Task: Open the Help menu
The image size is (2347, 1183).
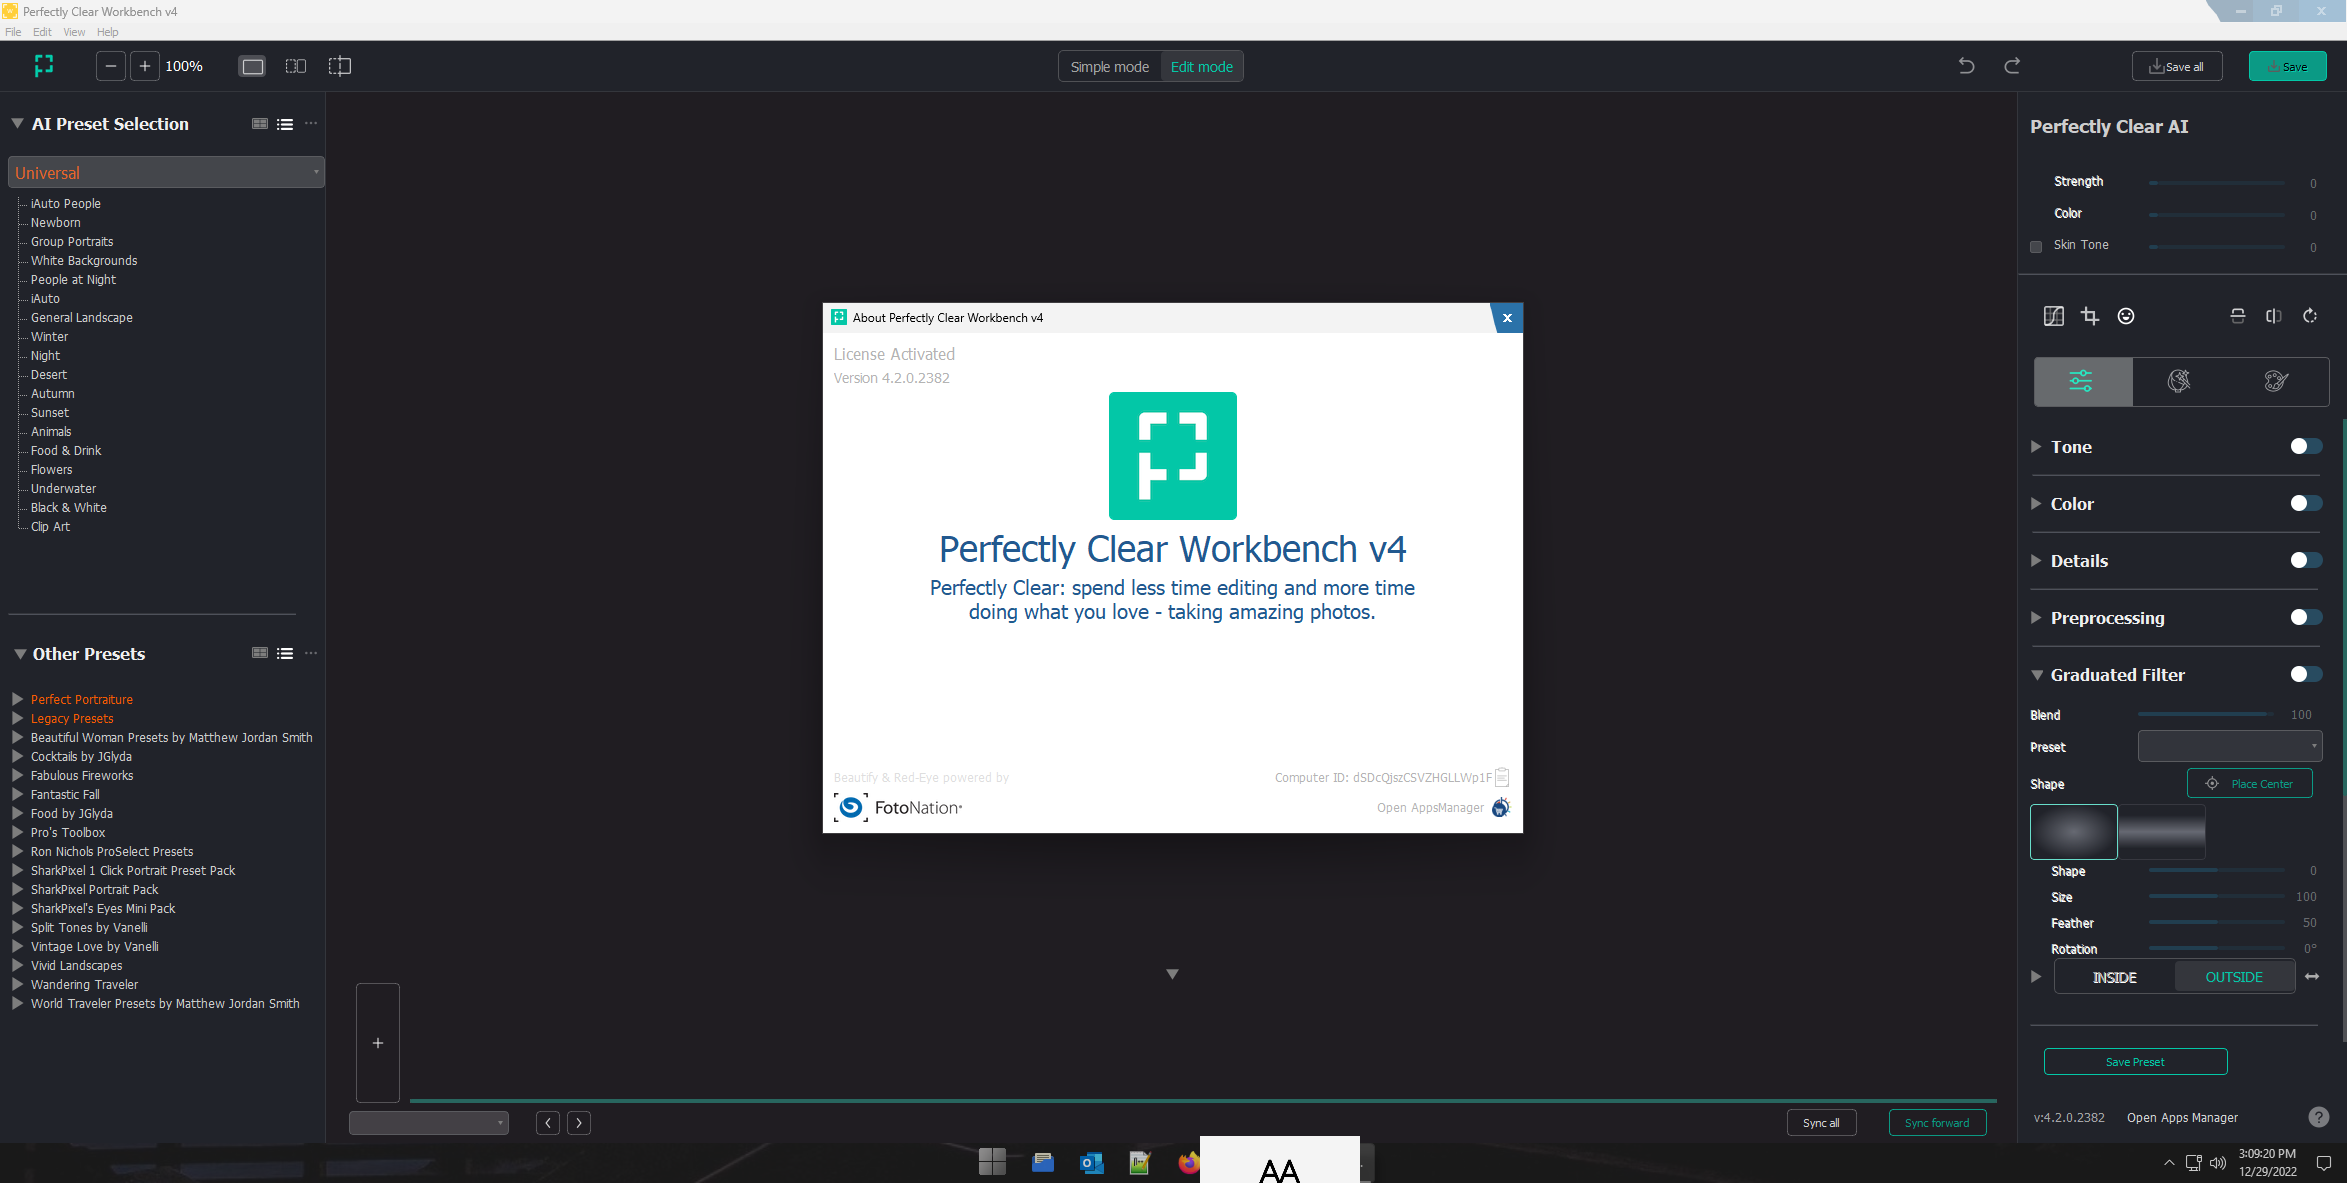Action: click(x=107, y=32)
